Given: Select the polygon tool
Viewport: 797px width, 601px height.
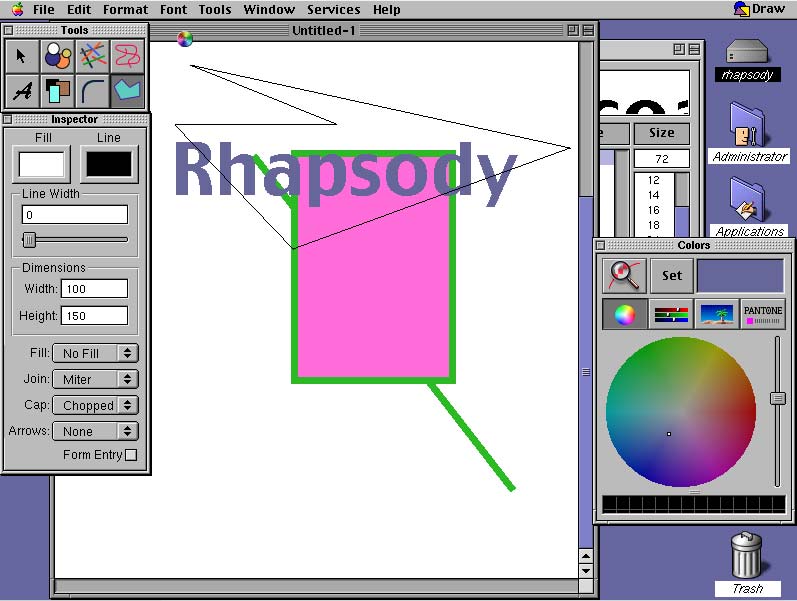Looking at the screenshot, I should coord(128,91).
